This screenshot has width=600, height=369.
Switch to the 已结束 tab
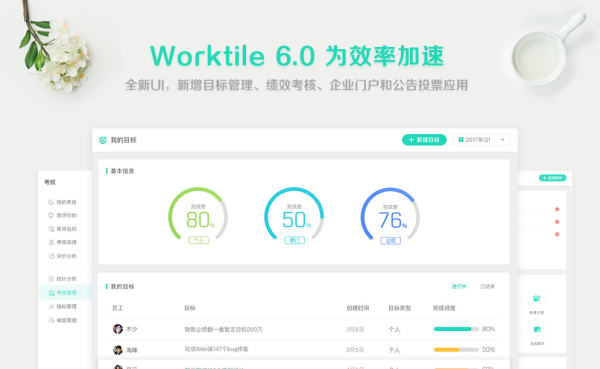488,286
